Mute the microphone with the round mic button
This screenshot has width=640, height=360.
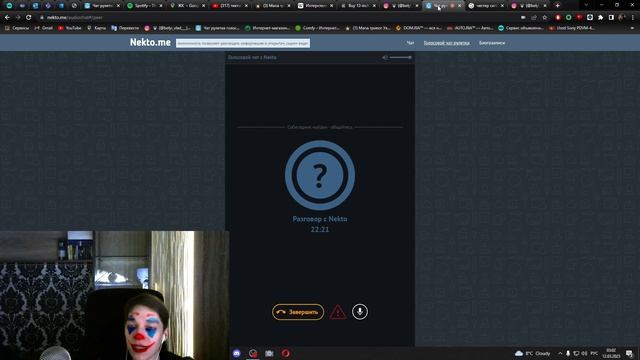pos(360,312)
